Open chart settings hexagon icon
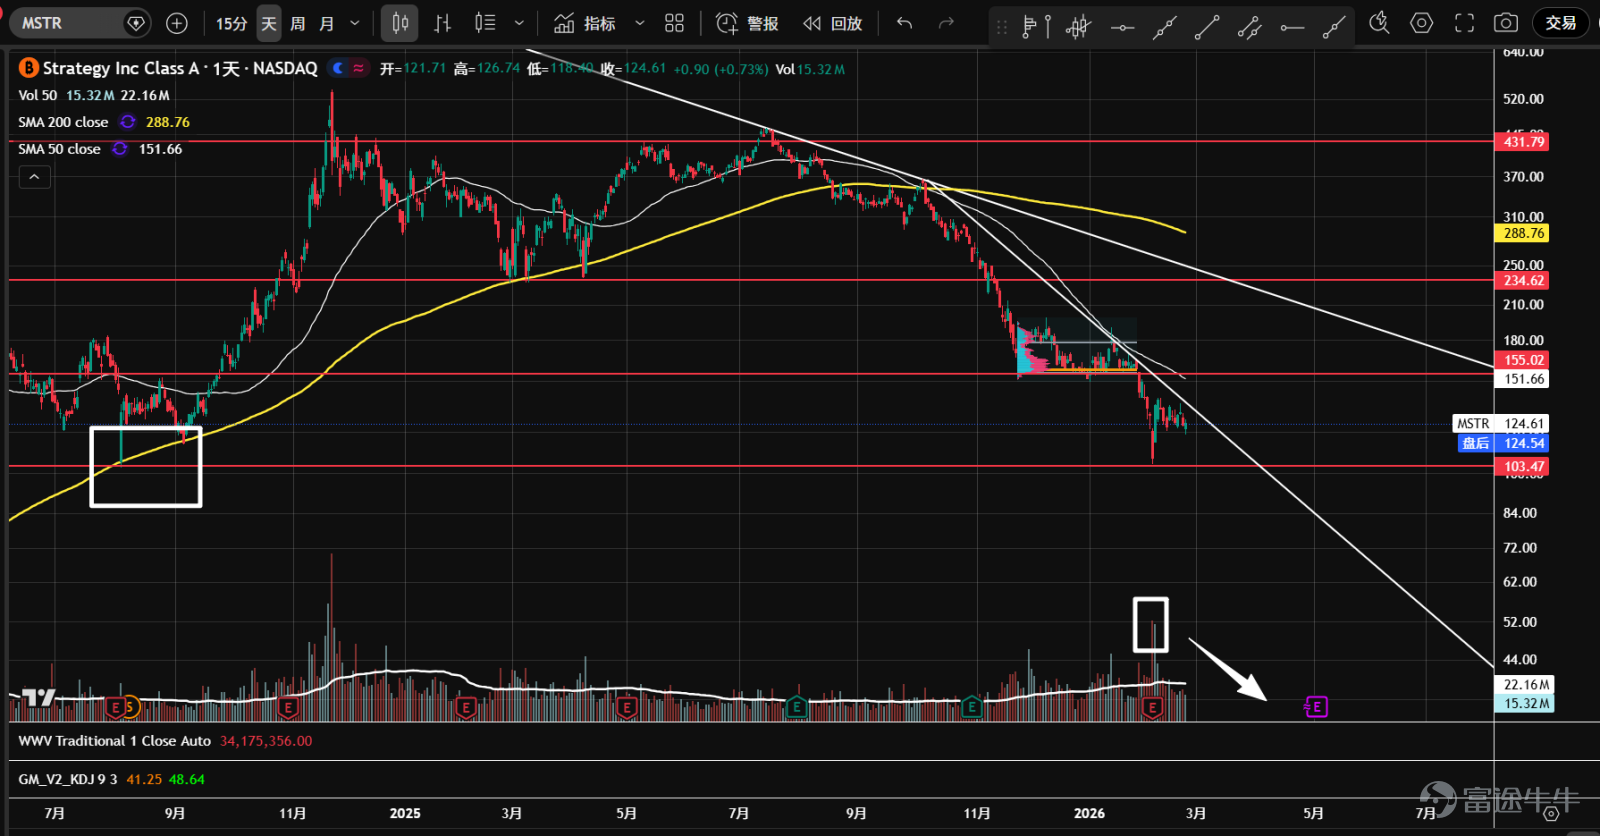This screenshot has height=836, width=1600. (x=1422, y=23)
